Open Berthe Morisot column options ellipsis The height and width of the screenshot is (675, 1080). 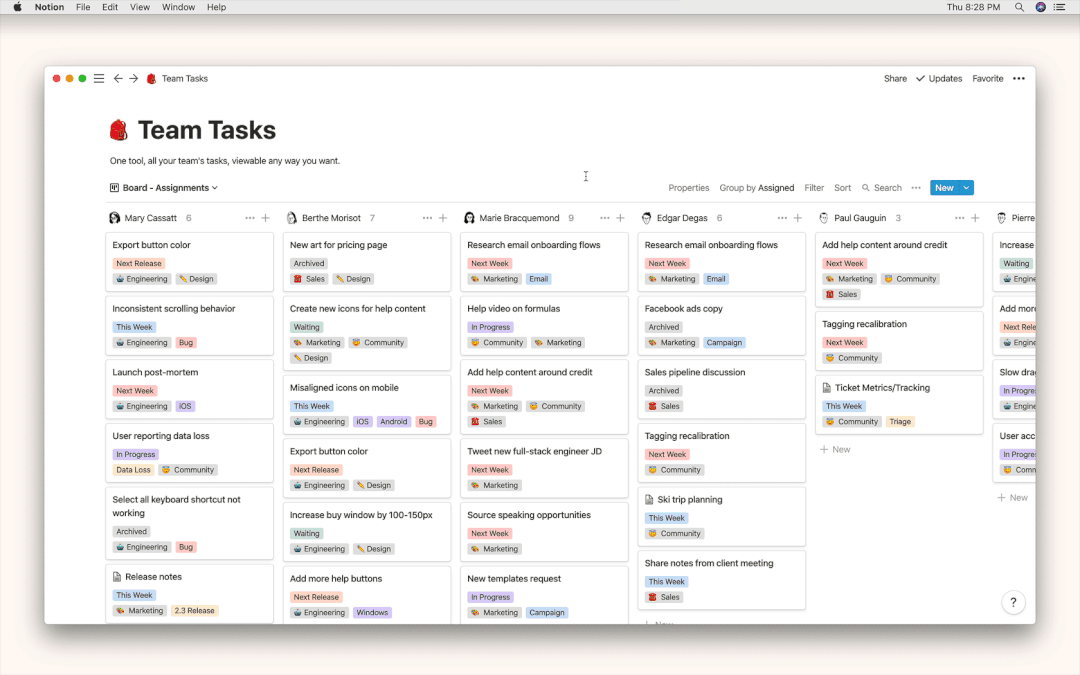[427, 218]
